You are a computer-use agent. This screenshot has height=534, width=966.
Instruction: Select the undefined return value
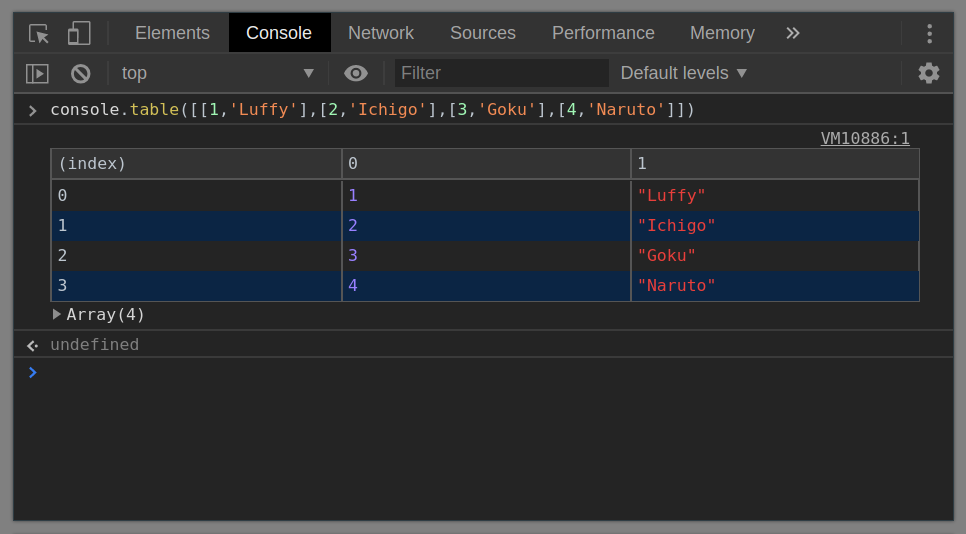(x=94, y=345)
